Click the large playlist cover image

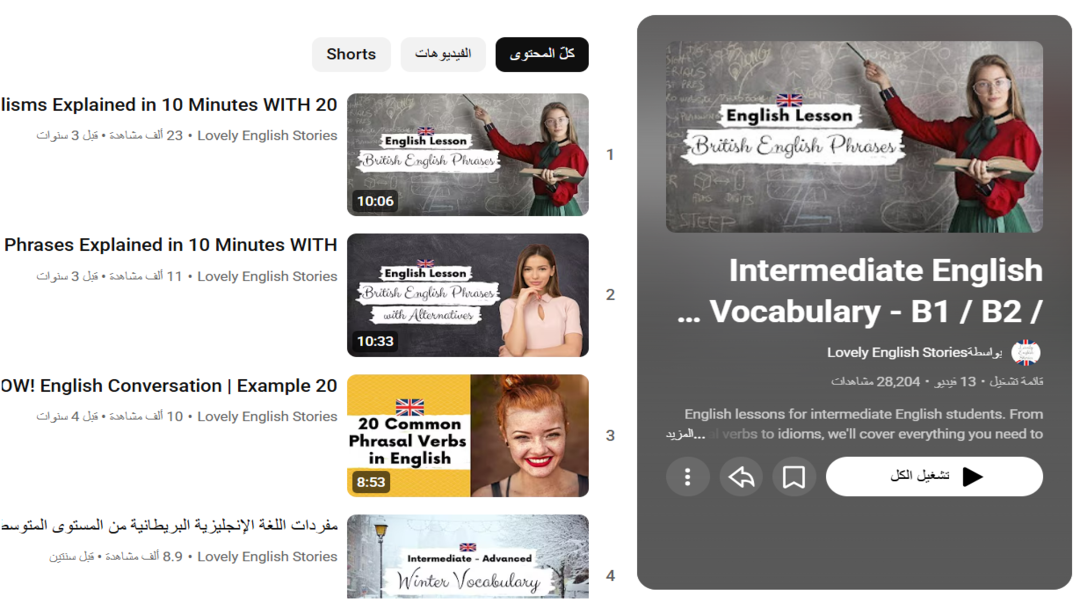click(854, 137)
